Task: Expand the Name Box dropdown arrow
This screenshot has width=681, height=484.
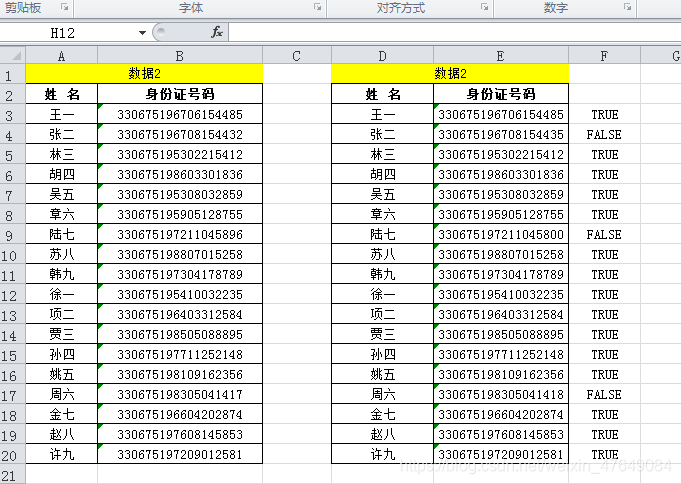Action: click(142, 33)
